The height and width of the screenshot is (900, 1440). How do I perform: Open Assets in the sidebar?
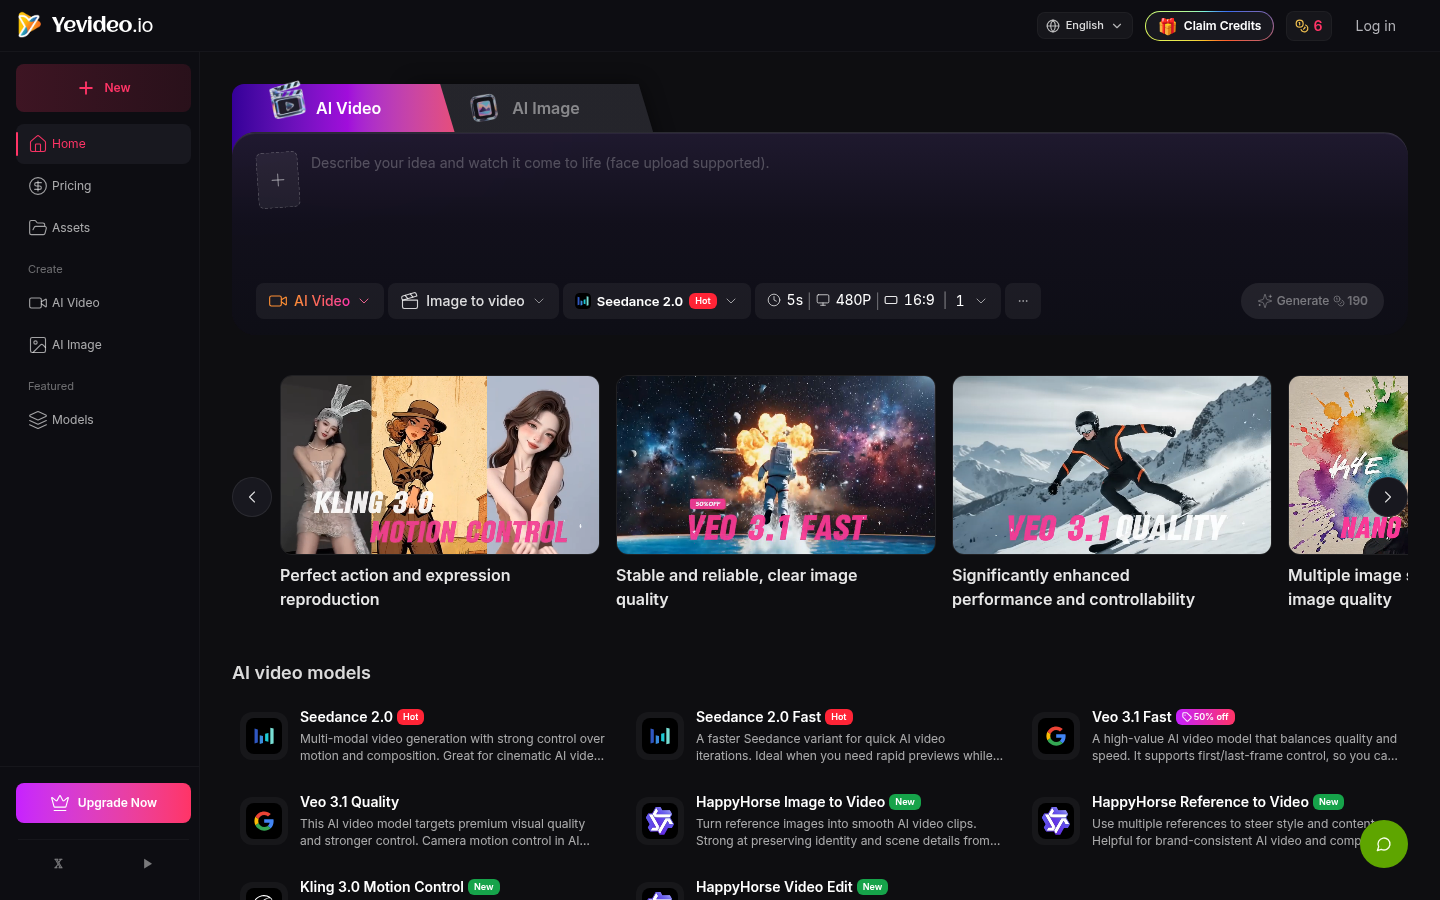coord(104,228)
